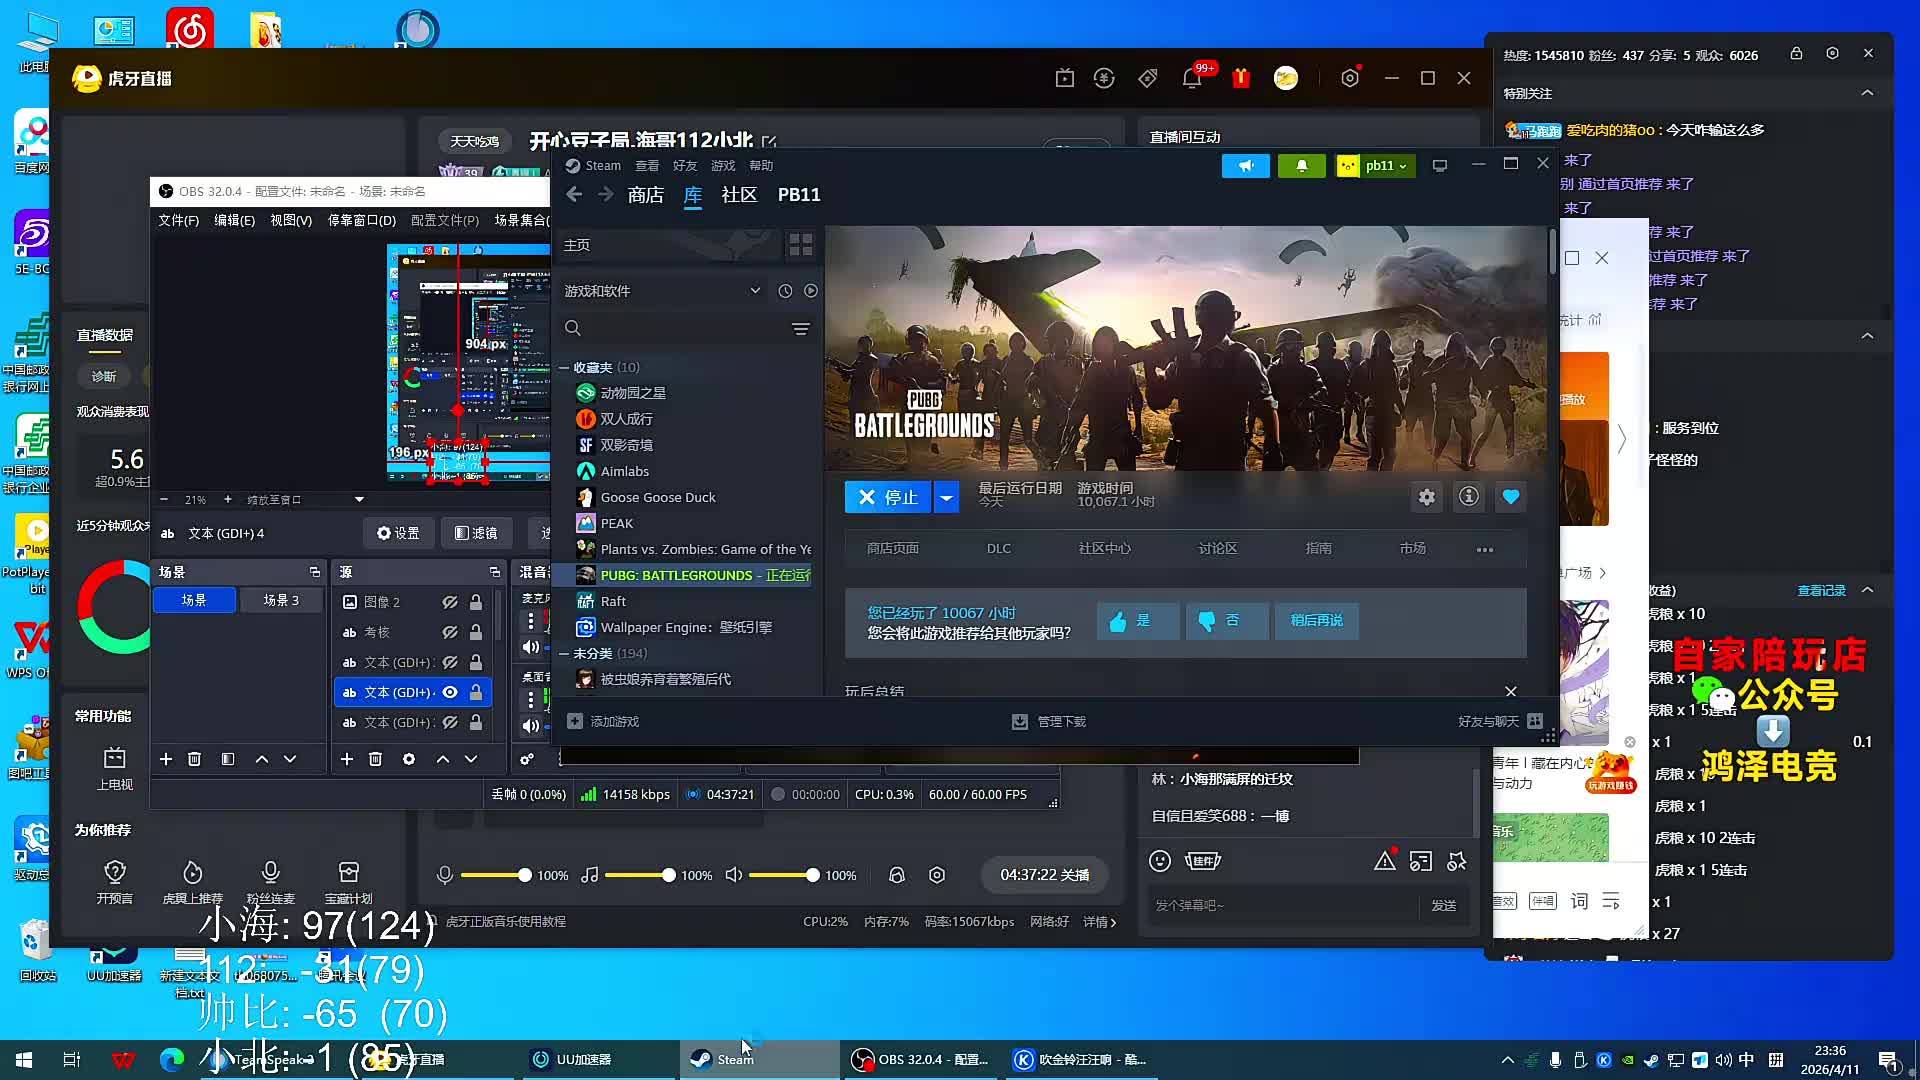Toggle the lock on 考核 source
The image size is (1920, 1080).
pyautogui.click(x=476, y=632)
